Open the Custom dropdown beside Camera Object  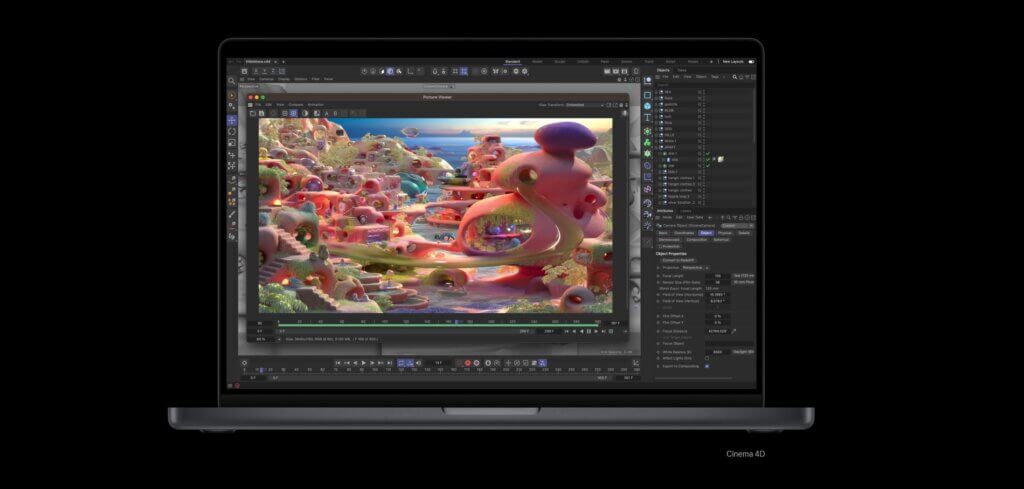point(737,226)
